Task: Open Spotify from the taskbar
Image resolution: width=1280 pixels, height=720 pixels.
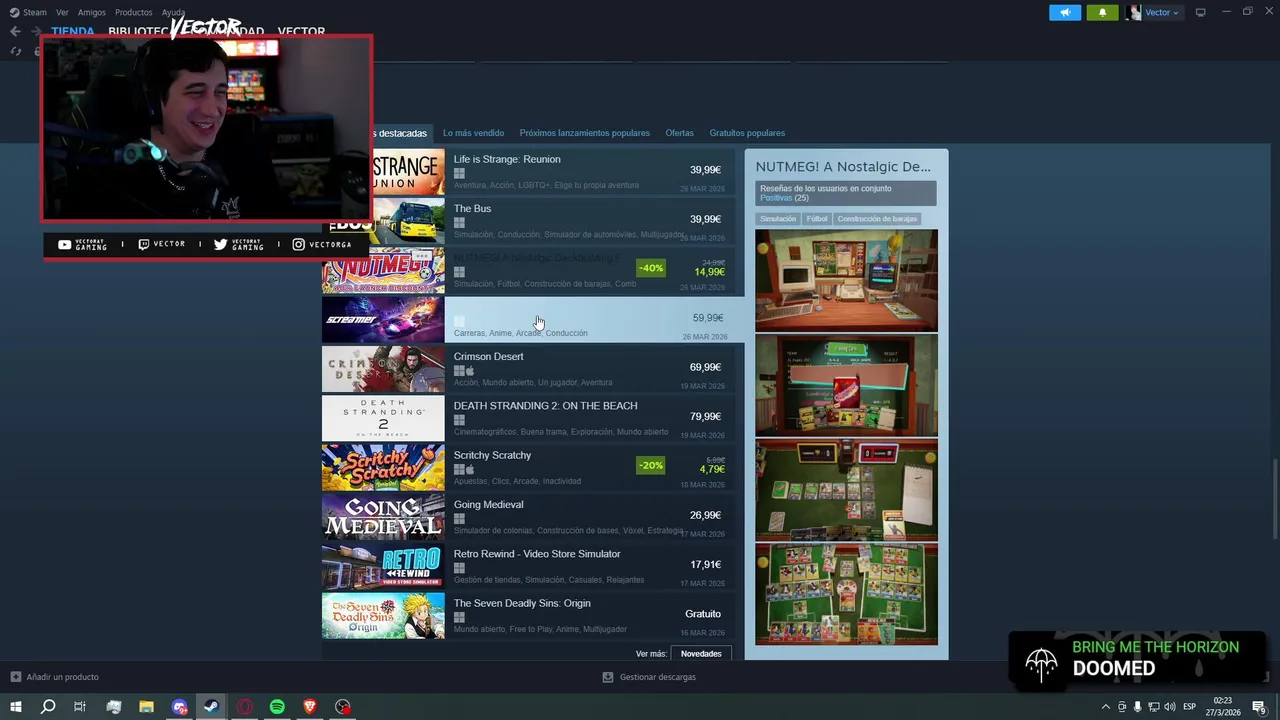Action: coord(277,707)
